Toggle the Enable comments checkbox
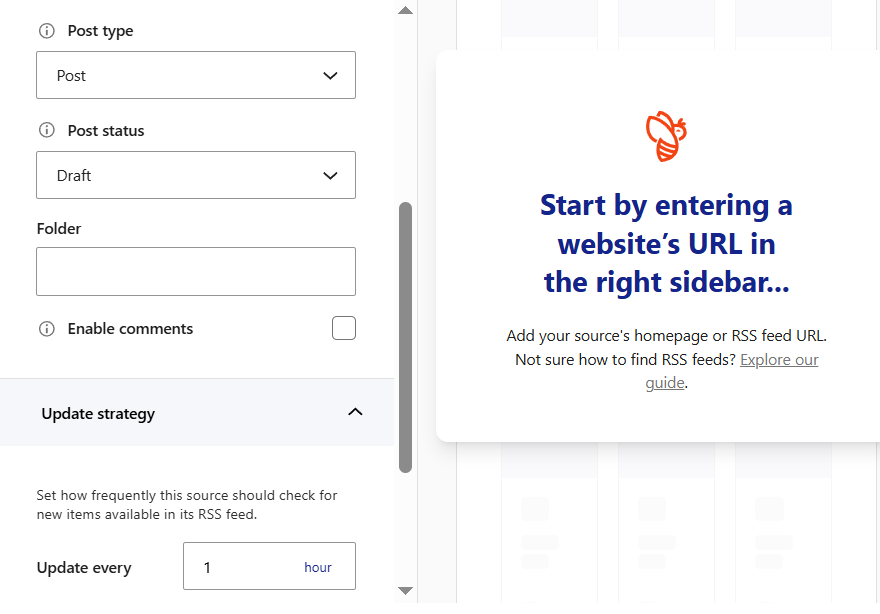This screenshot has width=880, height=614. point(343,328)
